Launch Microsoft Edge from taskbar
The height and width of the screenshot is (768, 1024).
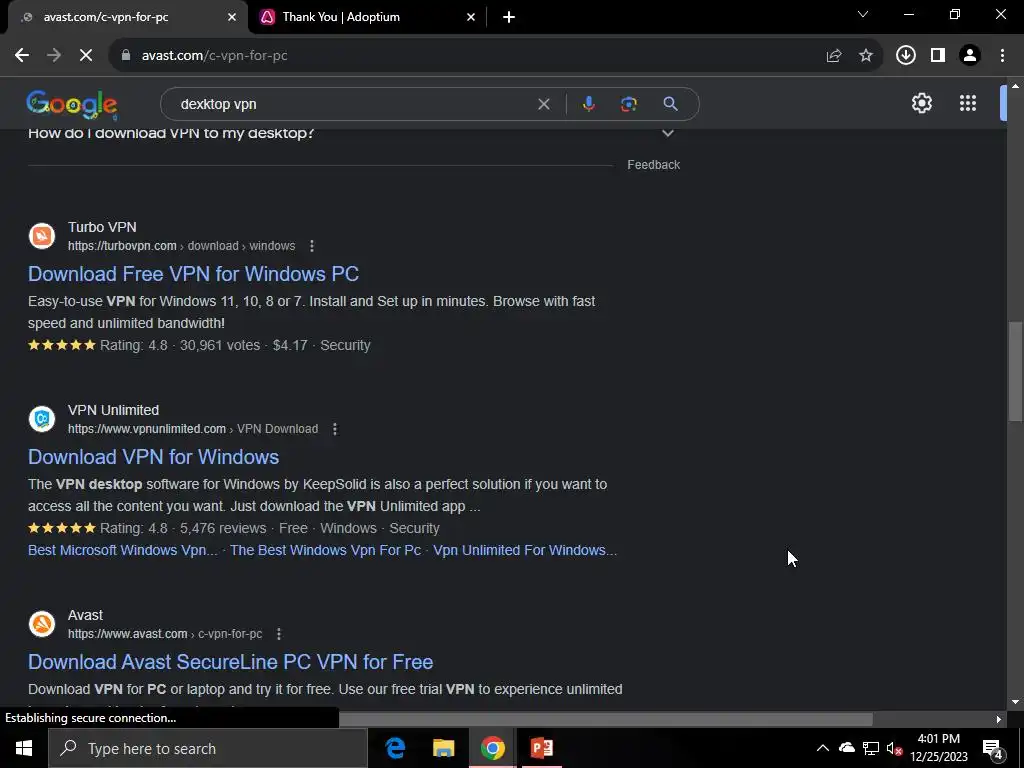tap(395, 748)
